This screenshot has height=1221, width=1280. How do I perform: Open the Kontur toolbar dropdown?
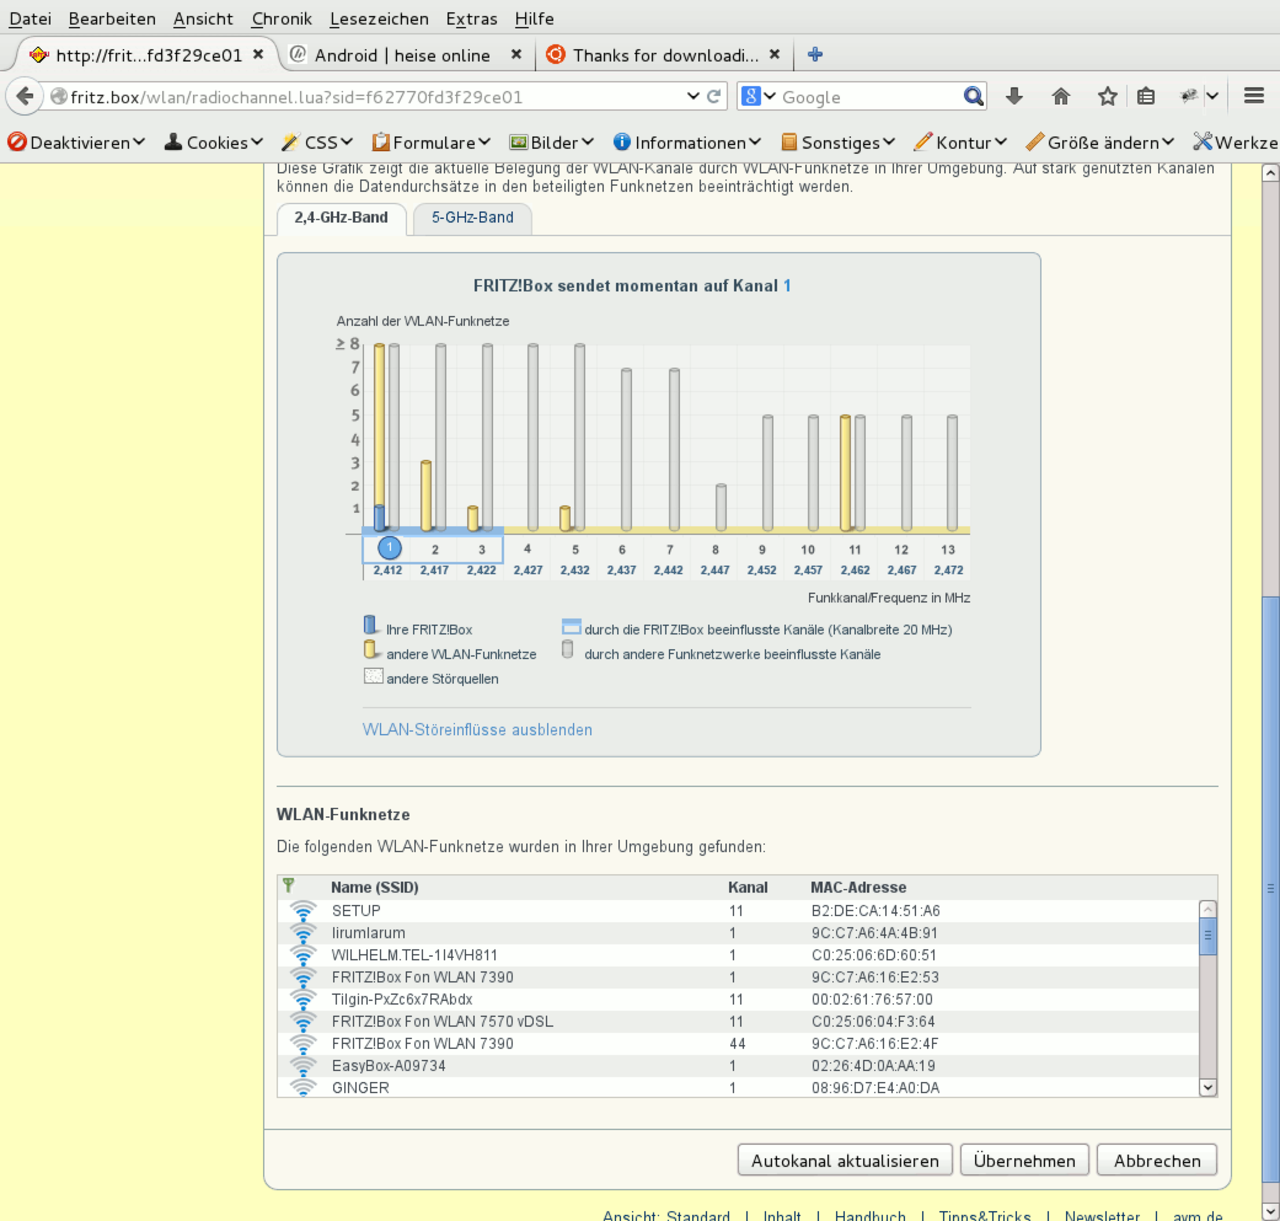coord(960,142)
